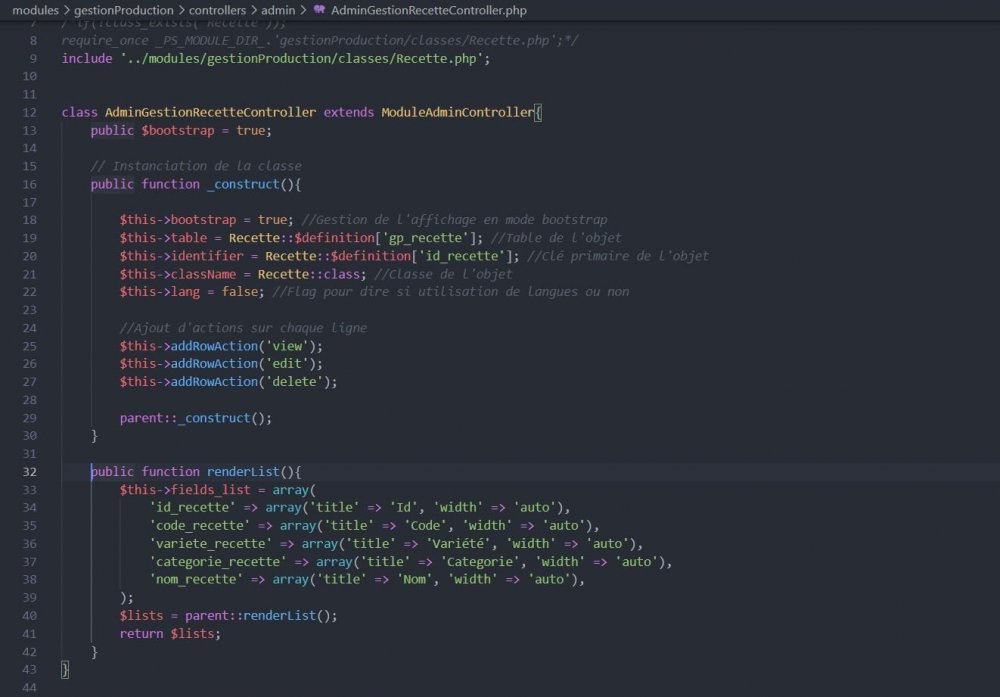Click line number 12 in the gutter
The height and width of the screenshot is (697, 1000).
pyautogui.click(x=29, y=112)
